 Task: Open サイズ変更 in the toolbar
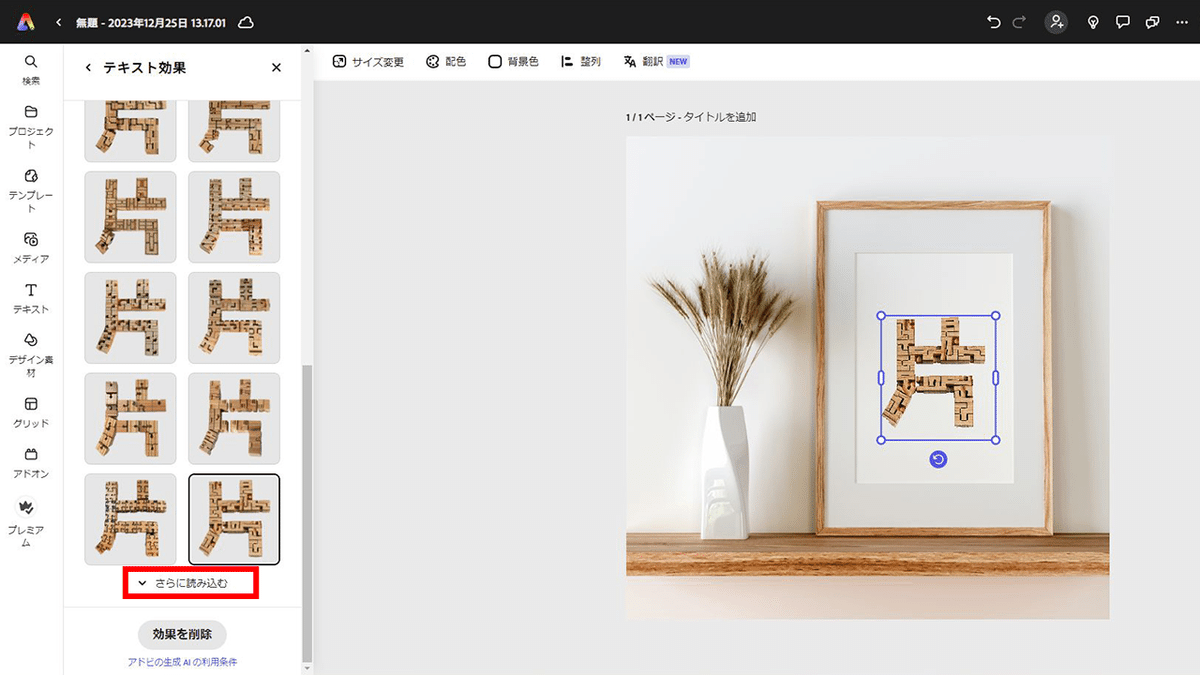[x=368, y=61]
